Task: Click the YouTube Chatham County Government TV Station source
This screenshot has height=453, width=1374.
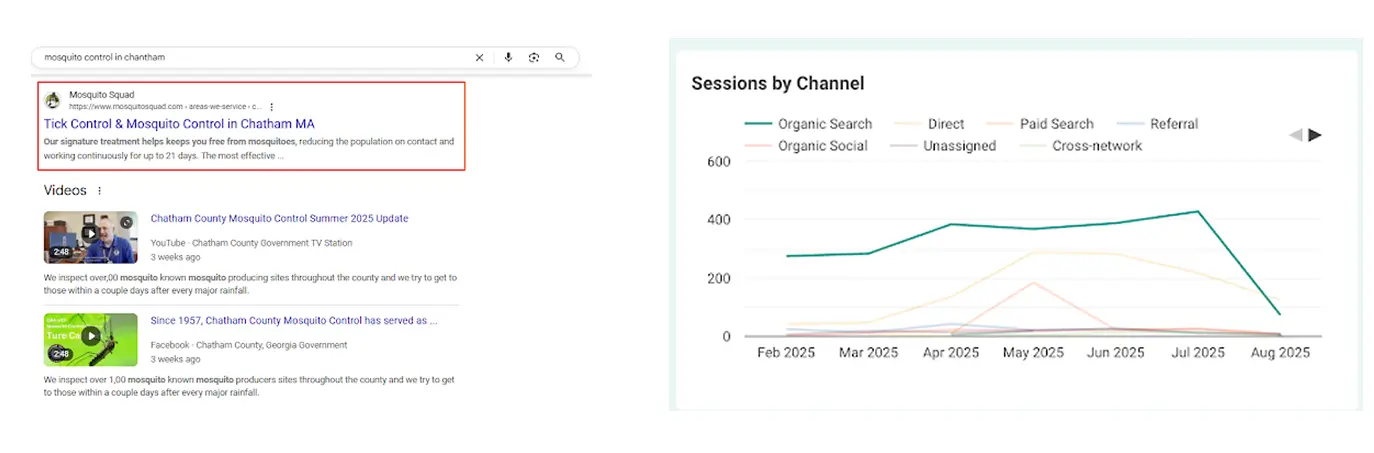Action: pos(251,243)
